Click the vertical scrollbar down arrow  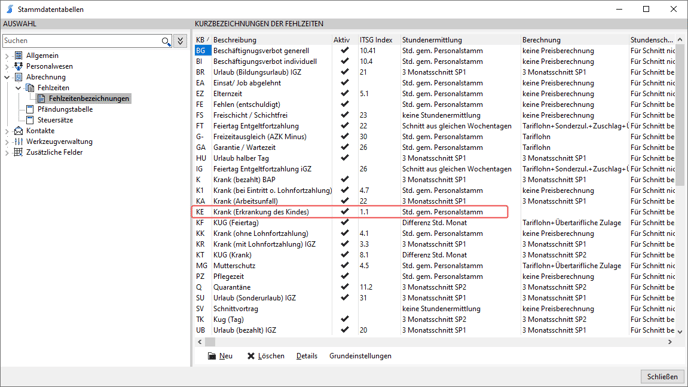680,332
